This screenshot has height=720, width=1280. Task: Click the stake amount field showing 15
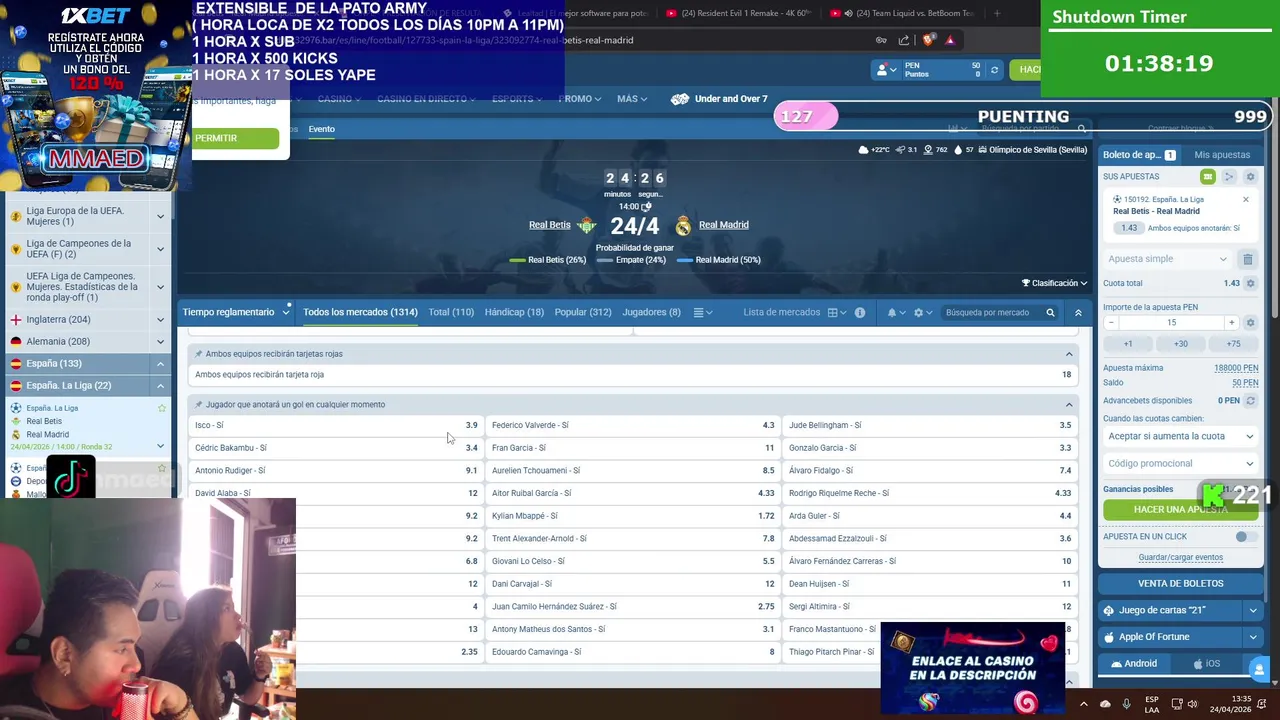click(1171, 323)
